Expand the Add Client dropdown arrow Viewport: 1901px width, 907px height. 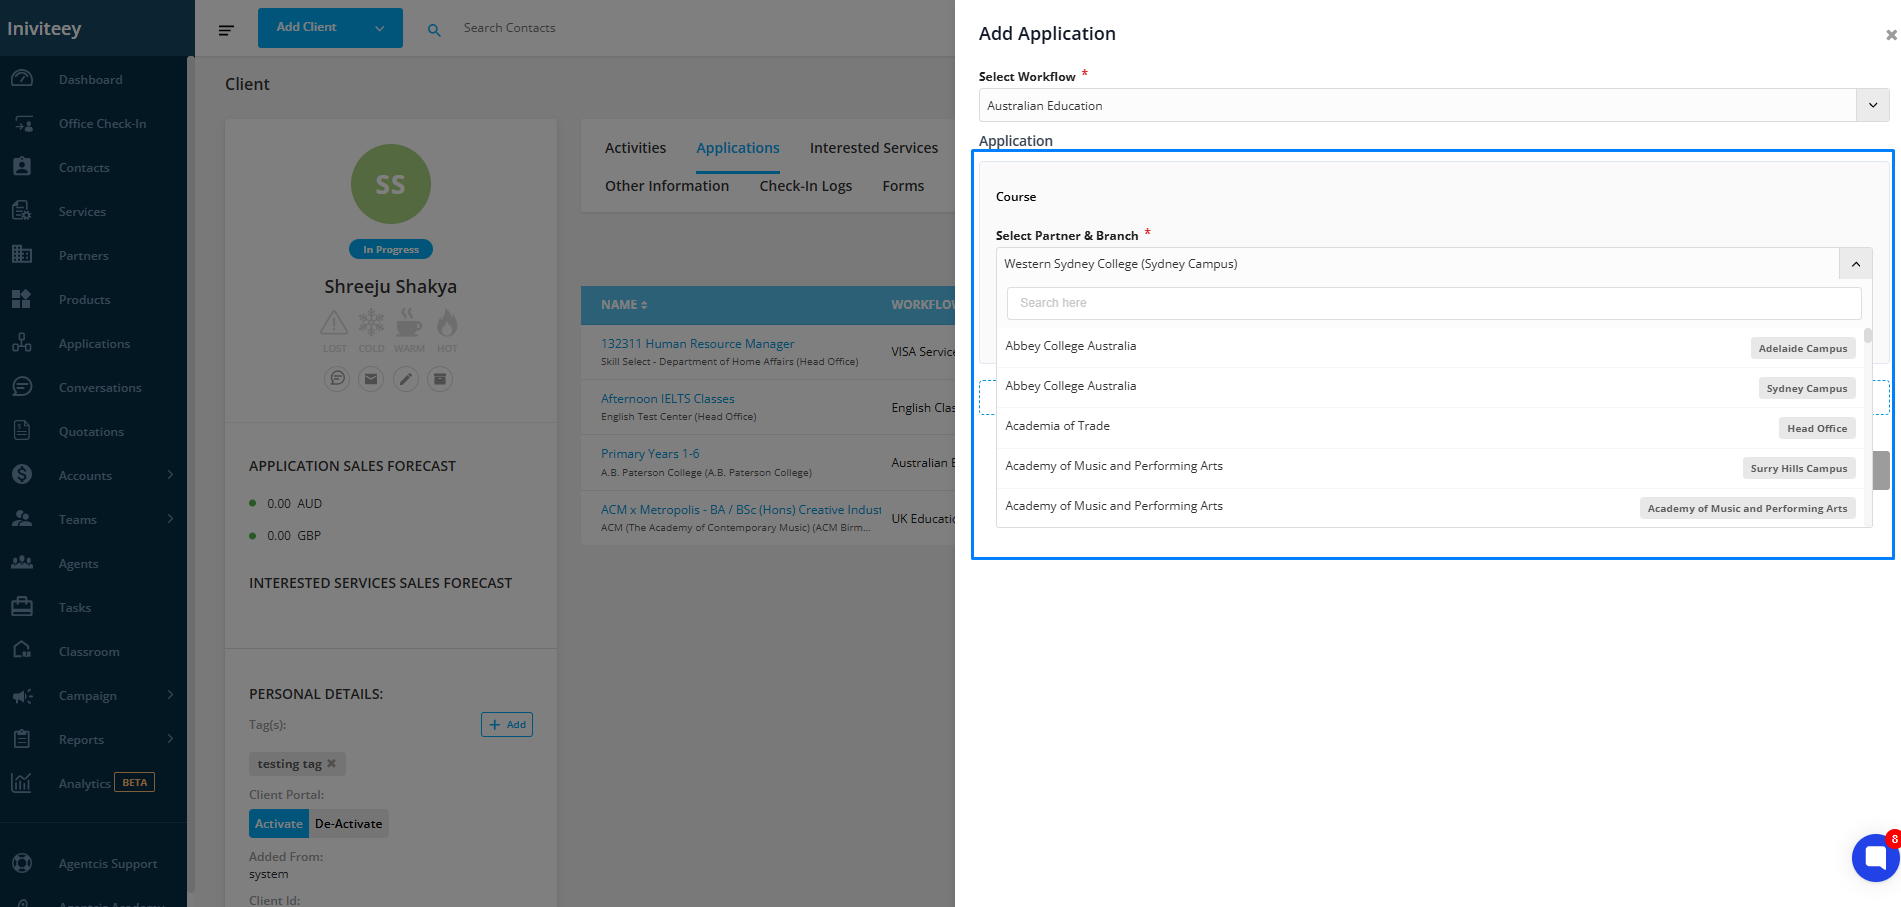point(380,28)
